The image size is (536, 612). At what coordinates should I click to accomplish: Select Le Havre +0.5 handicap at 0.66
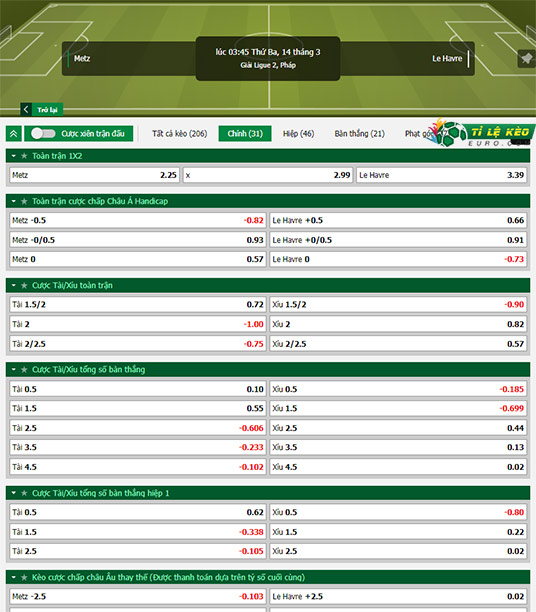[398, 220]
